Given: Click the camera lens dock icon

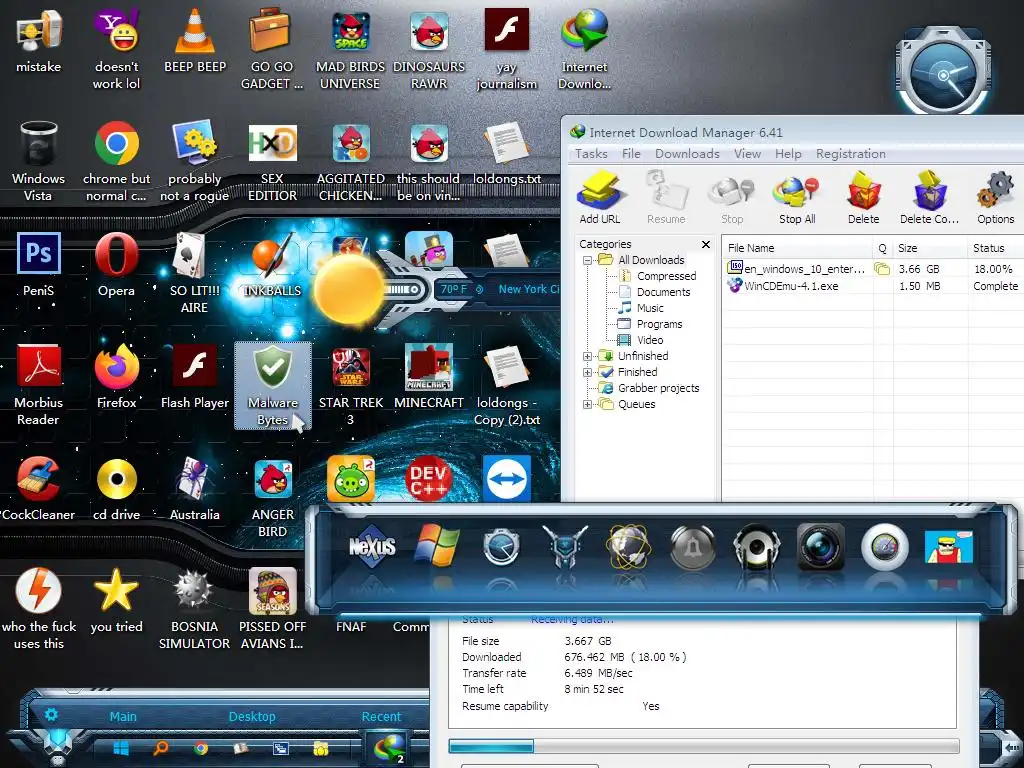Looking at the screenshot, I should click(x=821, y=547).
